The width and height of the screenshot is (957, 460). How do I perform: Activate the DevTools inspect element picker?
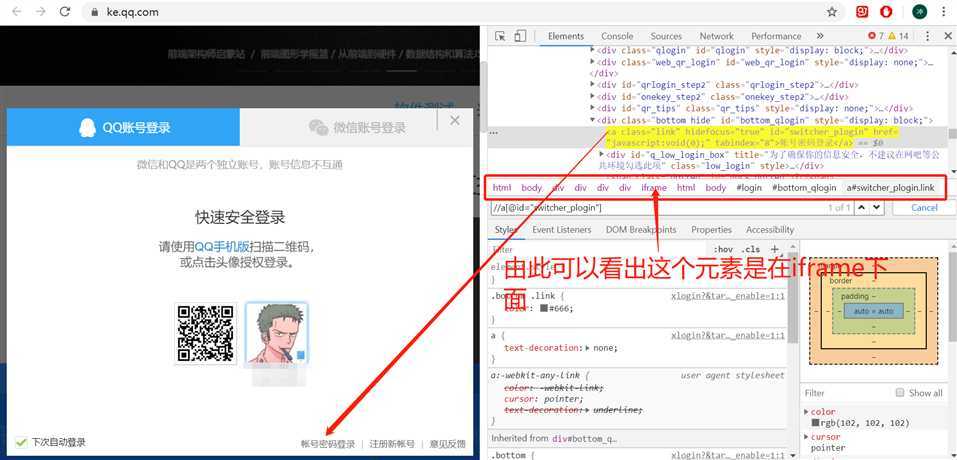click(x=500, y=36)
